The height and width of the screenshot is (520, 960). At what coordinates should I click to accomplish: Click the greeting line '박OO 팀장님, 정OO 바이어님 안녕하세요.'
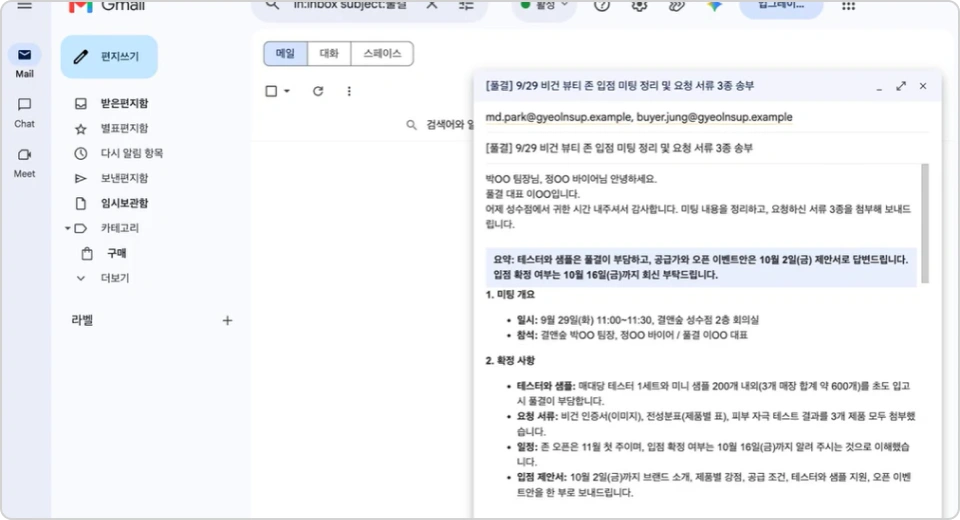click(x=571, y=179)
